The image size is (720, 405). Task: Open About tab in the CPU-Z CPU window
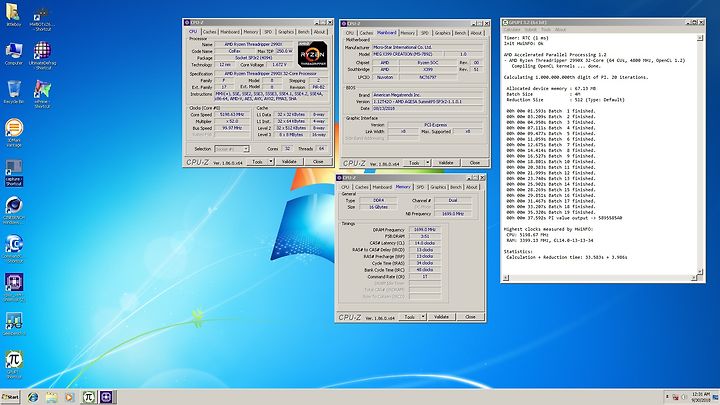[x=320, y=32]
